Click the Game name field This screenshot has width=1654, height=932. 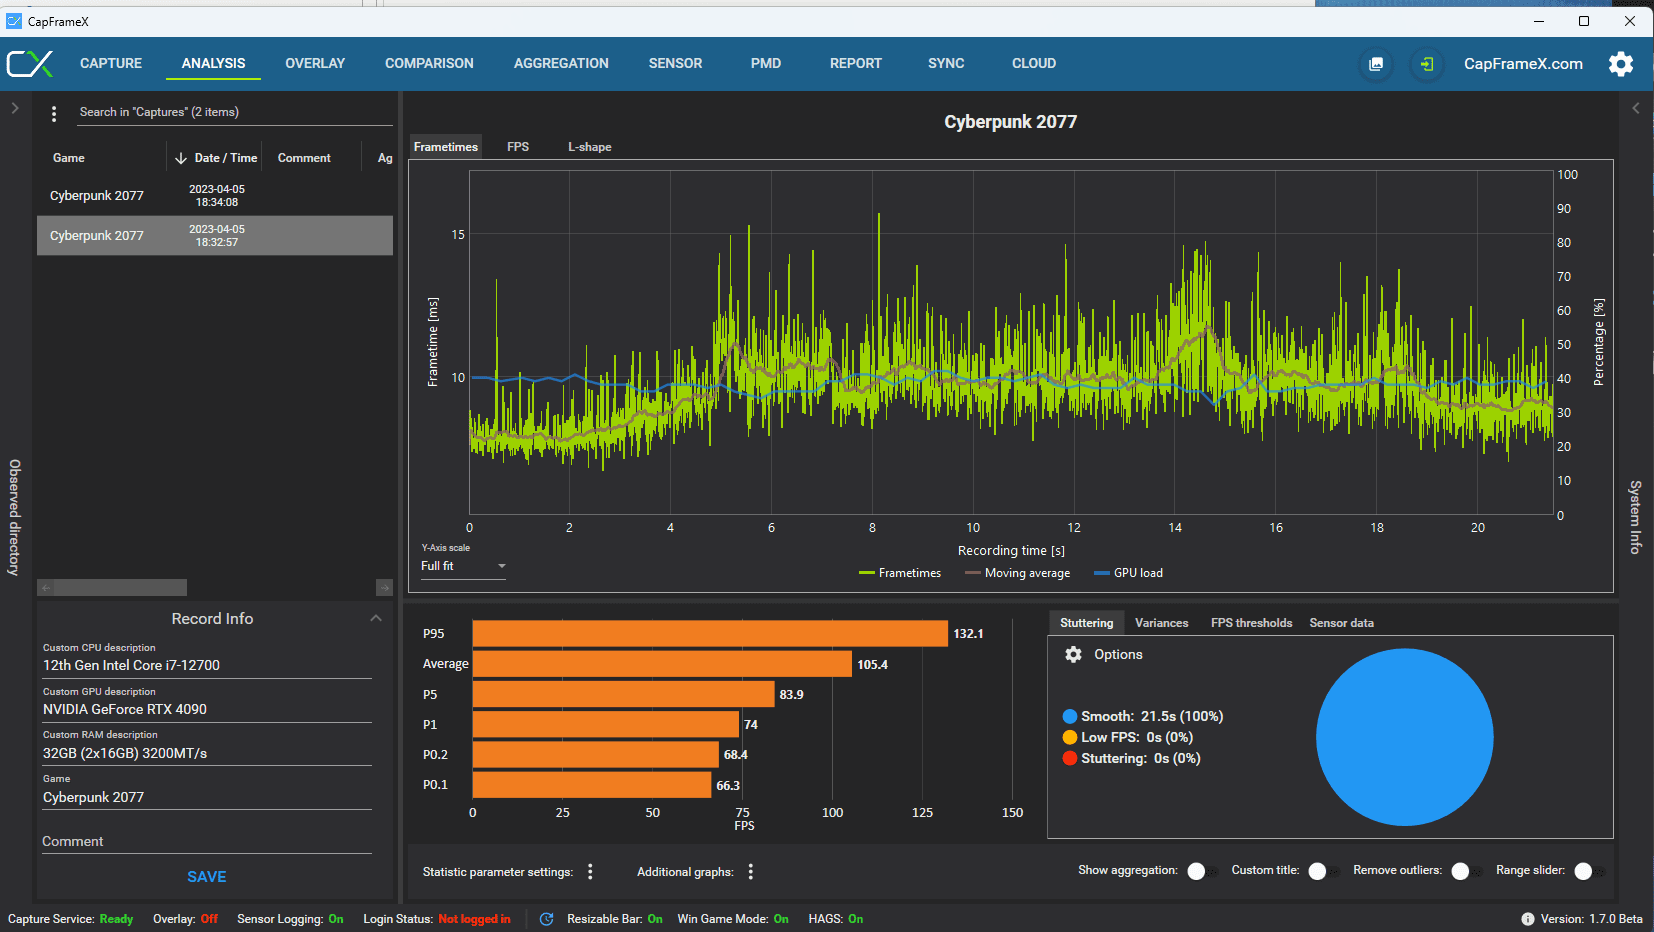tap(207, 797)
